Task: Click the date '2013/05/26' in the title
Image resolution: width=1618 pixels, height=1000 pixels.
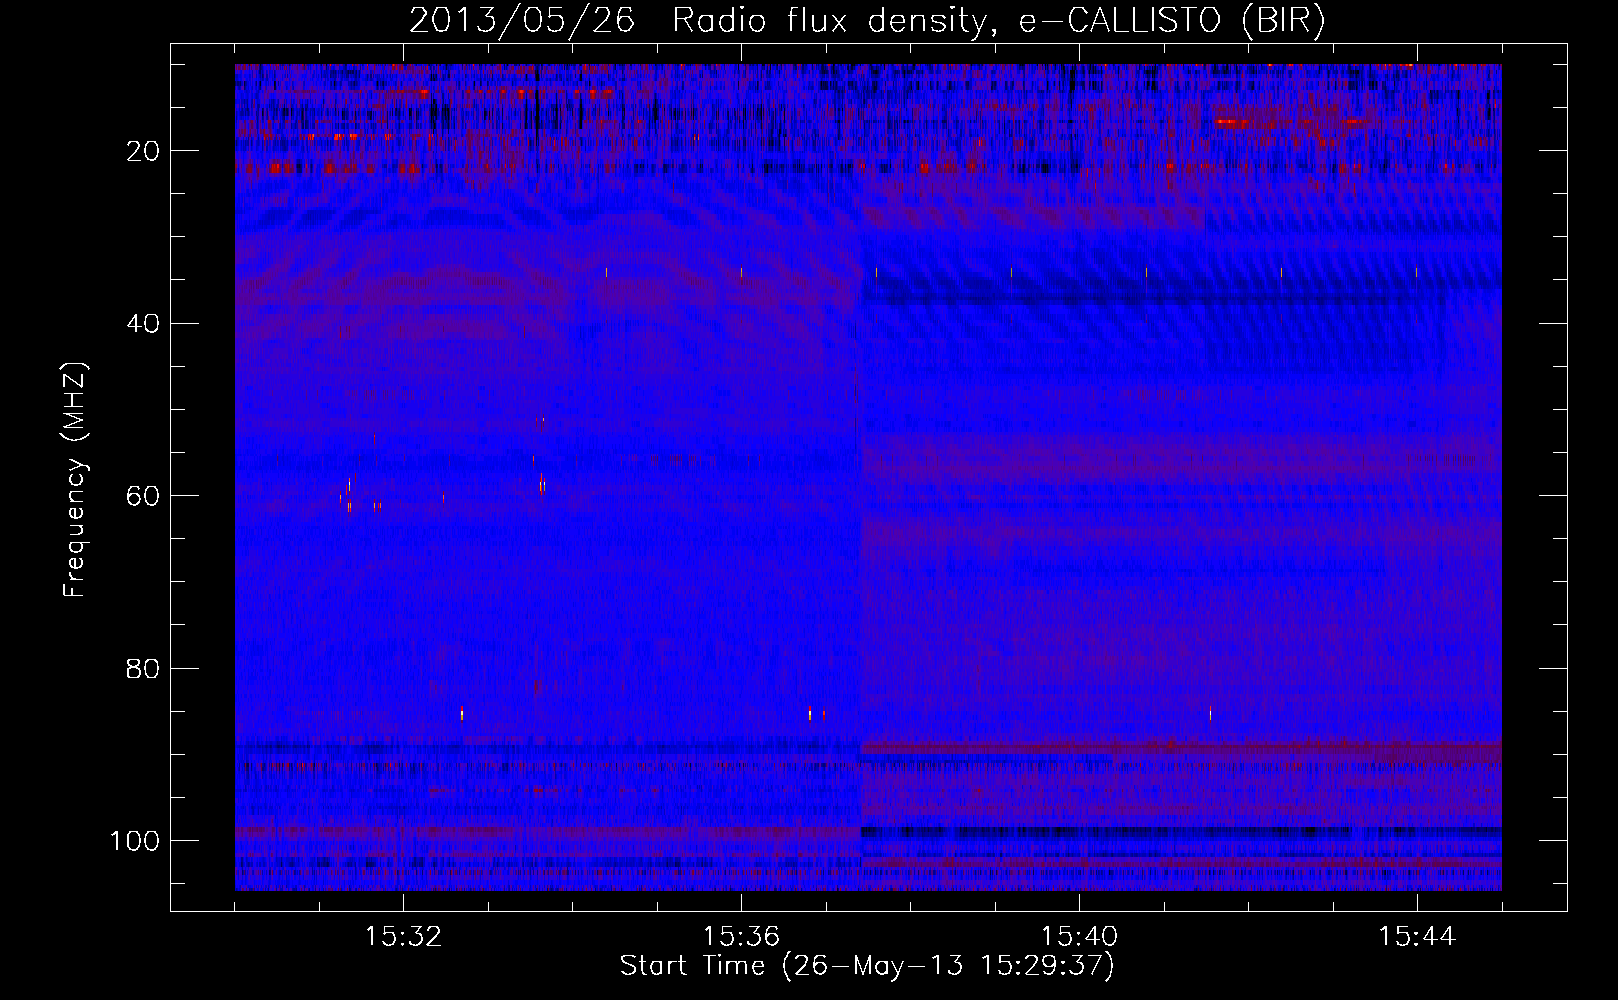Action: [x=522, y=21]
